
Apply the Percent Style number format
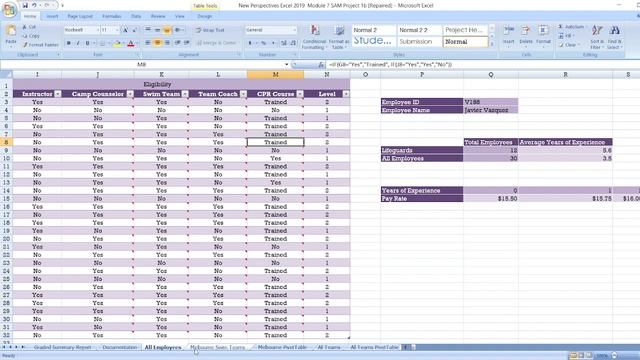pyautogui.click(x=264, y=43)
